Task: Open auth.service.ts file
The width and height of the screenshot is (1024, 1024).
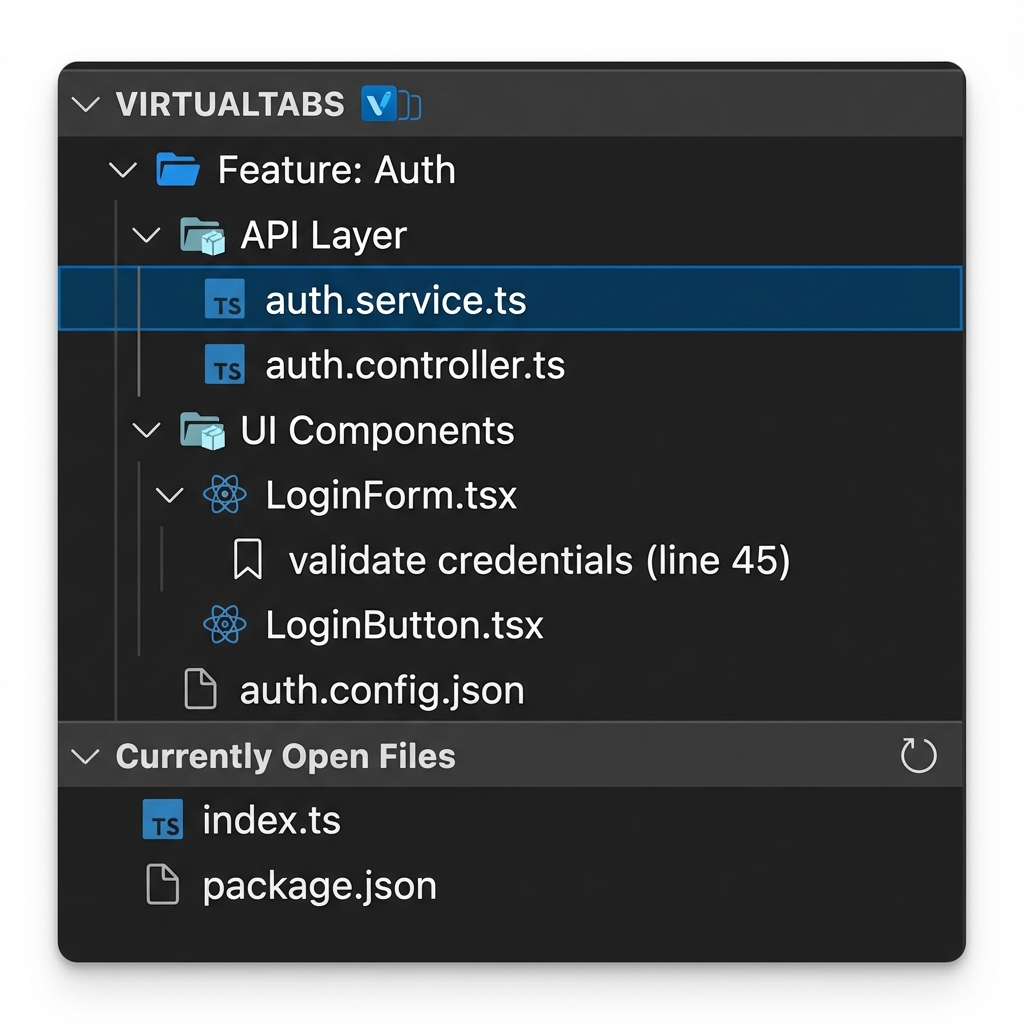Action: point(395,300)
